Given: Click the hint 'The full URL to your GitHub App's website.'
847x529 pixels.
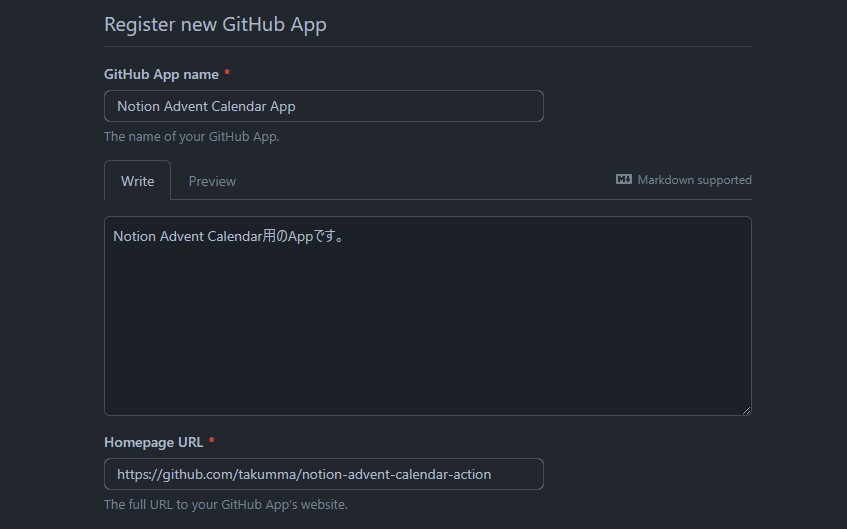Looking at the screenshot, I should coord(226,504).
